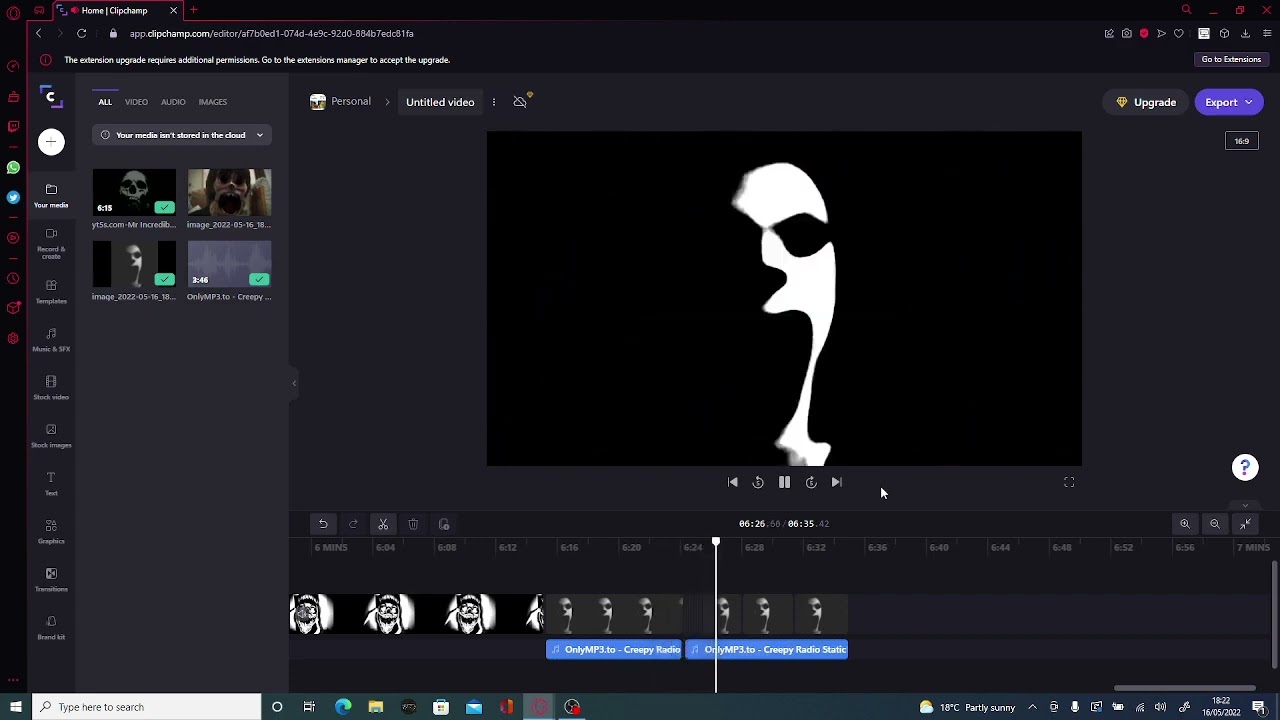Click the Clipchamp logo icon
Viewport: 1280px width, 720px height.
point(51,98)
